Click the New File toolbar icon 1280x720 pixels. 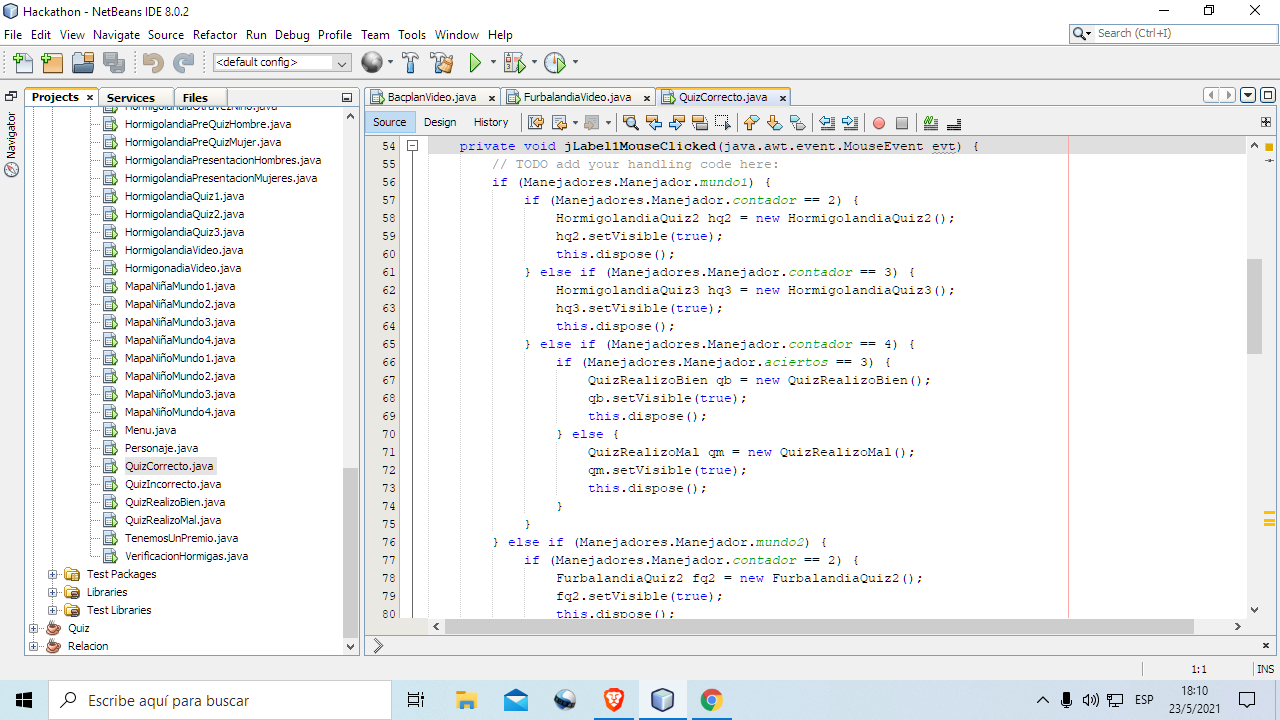tap(22, 63)
